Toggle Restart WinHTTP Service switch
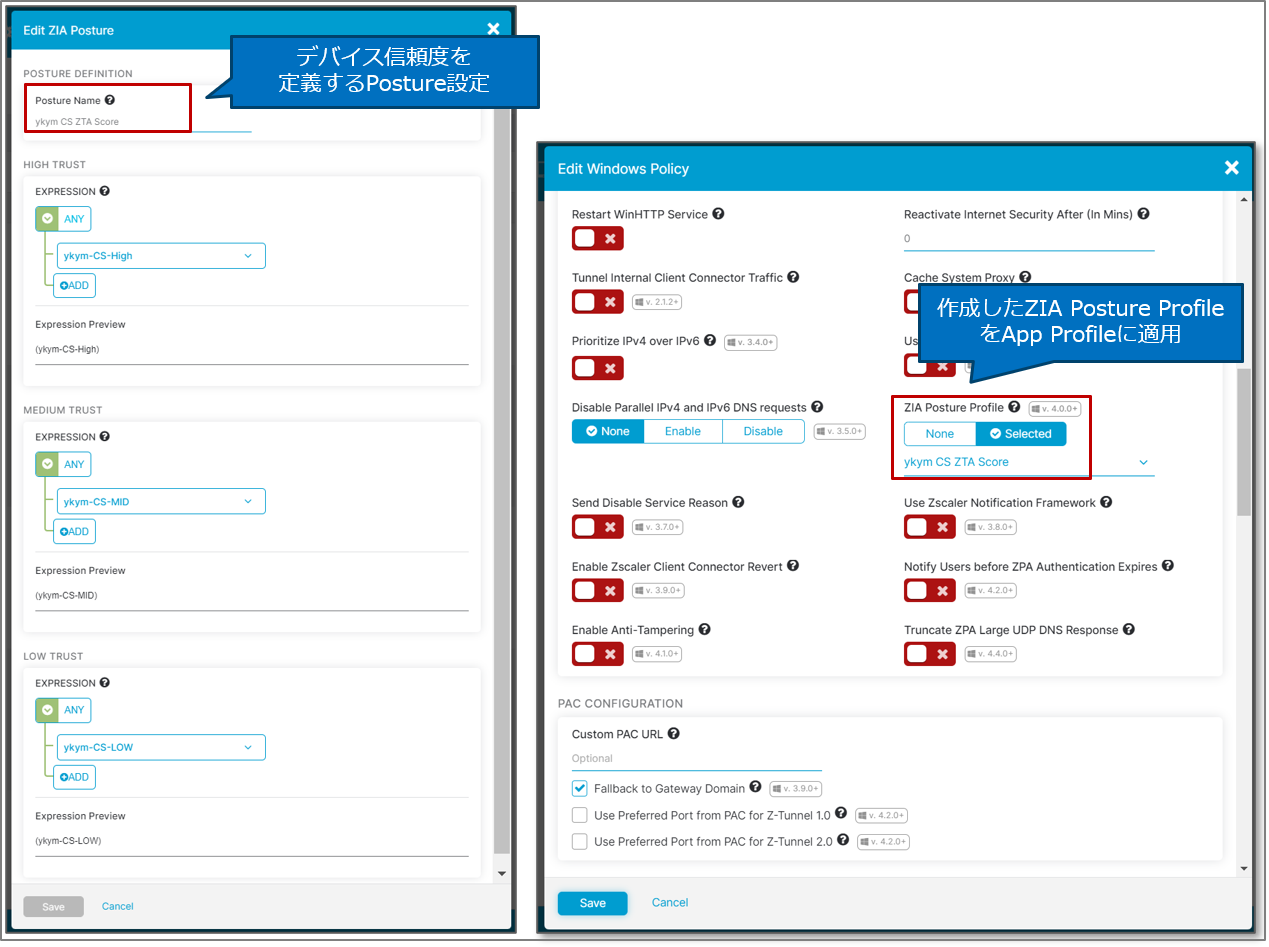This screenshot has width=1269, height=947. [598, 238]
